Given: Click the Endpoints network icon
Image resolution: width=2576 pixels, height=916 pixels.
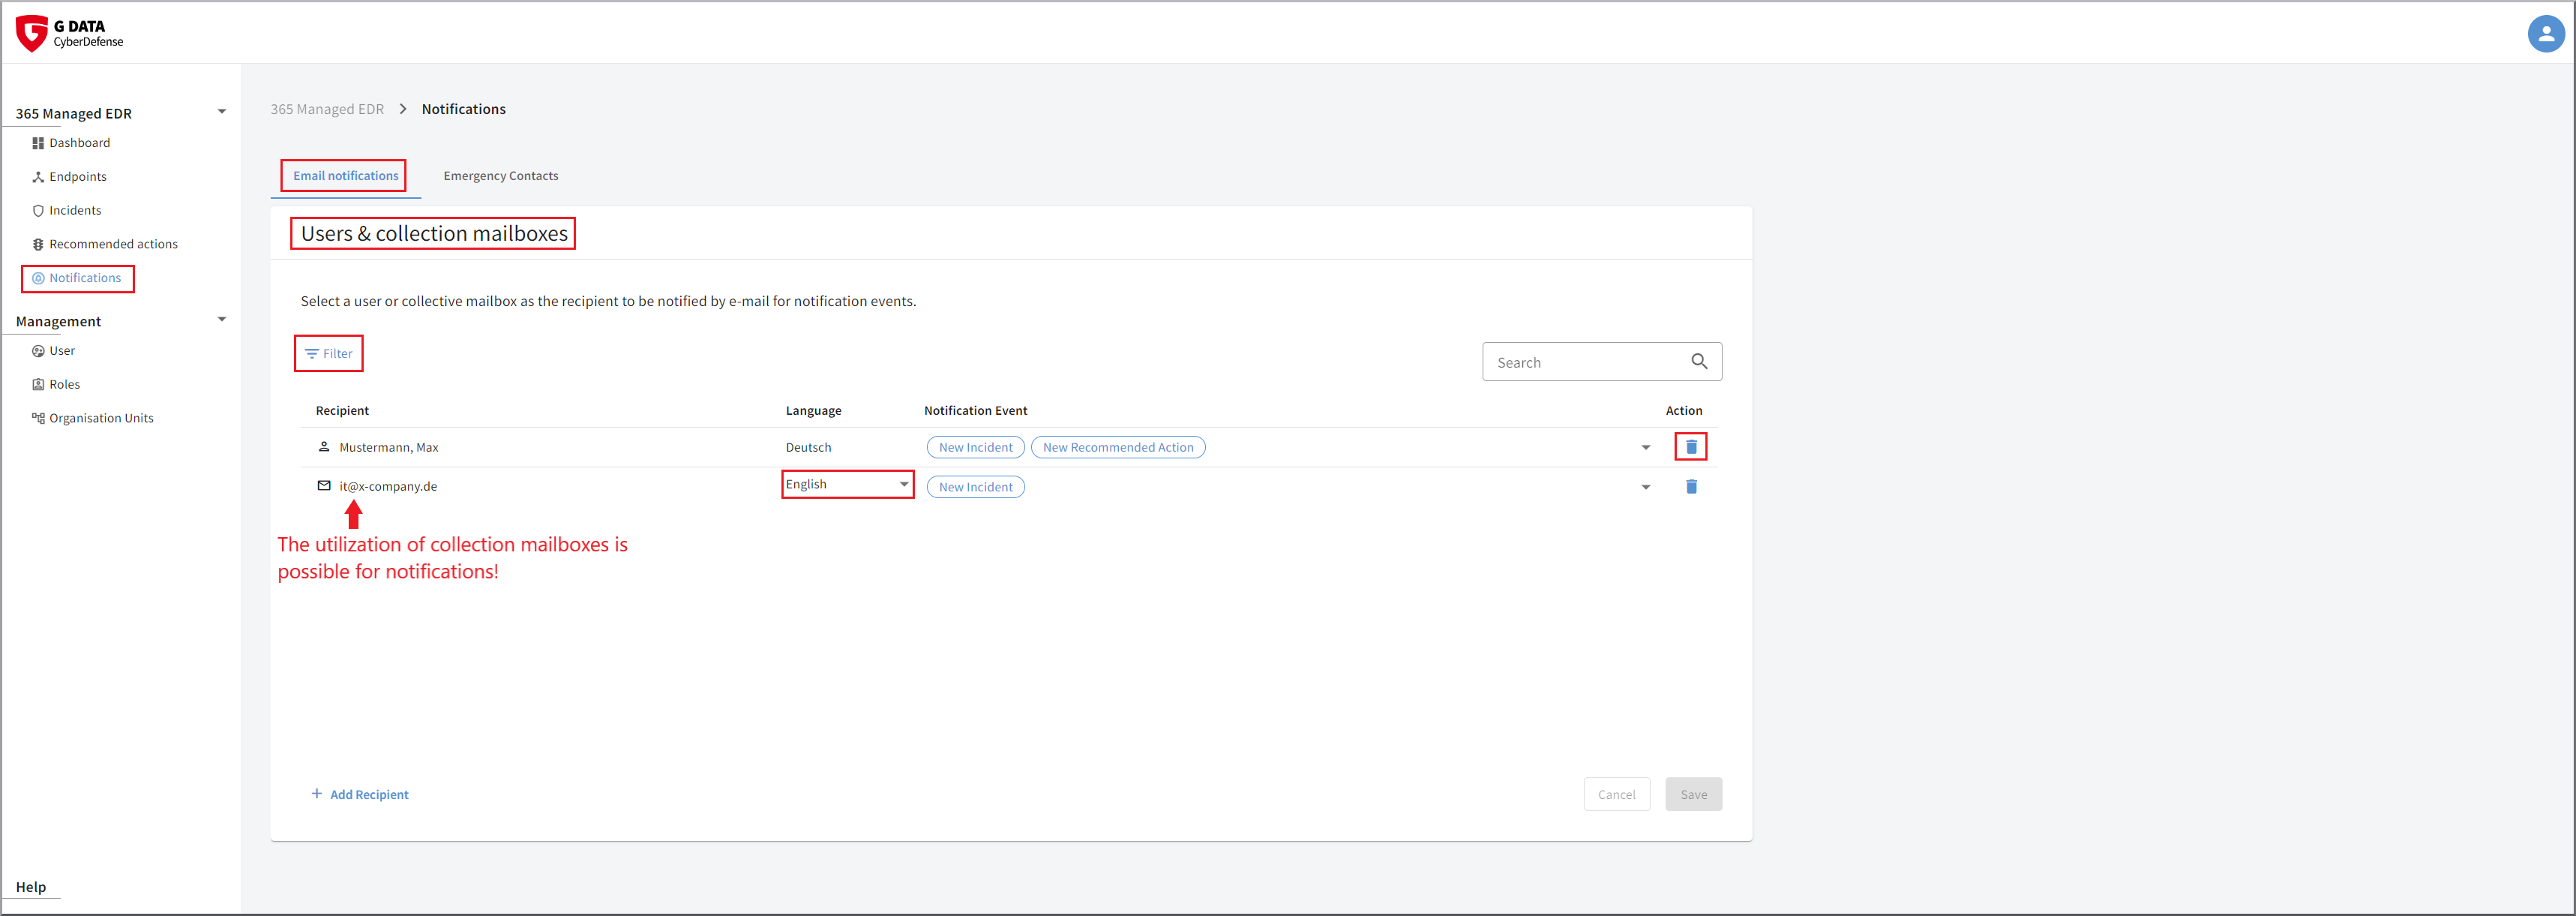Looking at the screenshot, I should 38,177.
